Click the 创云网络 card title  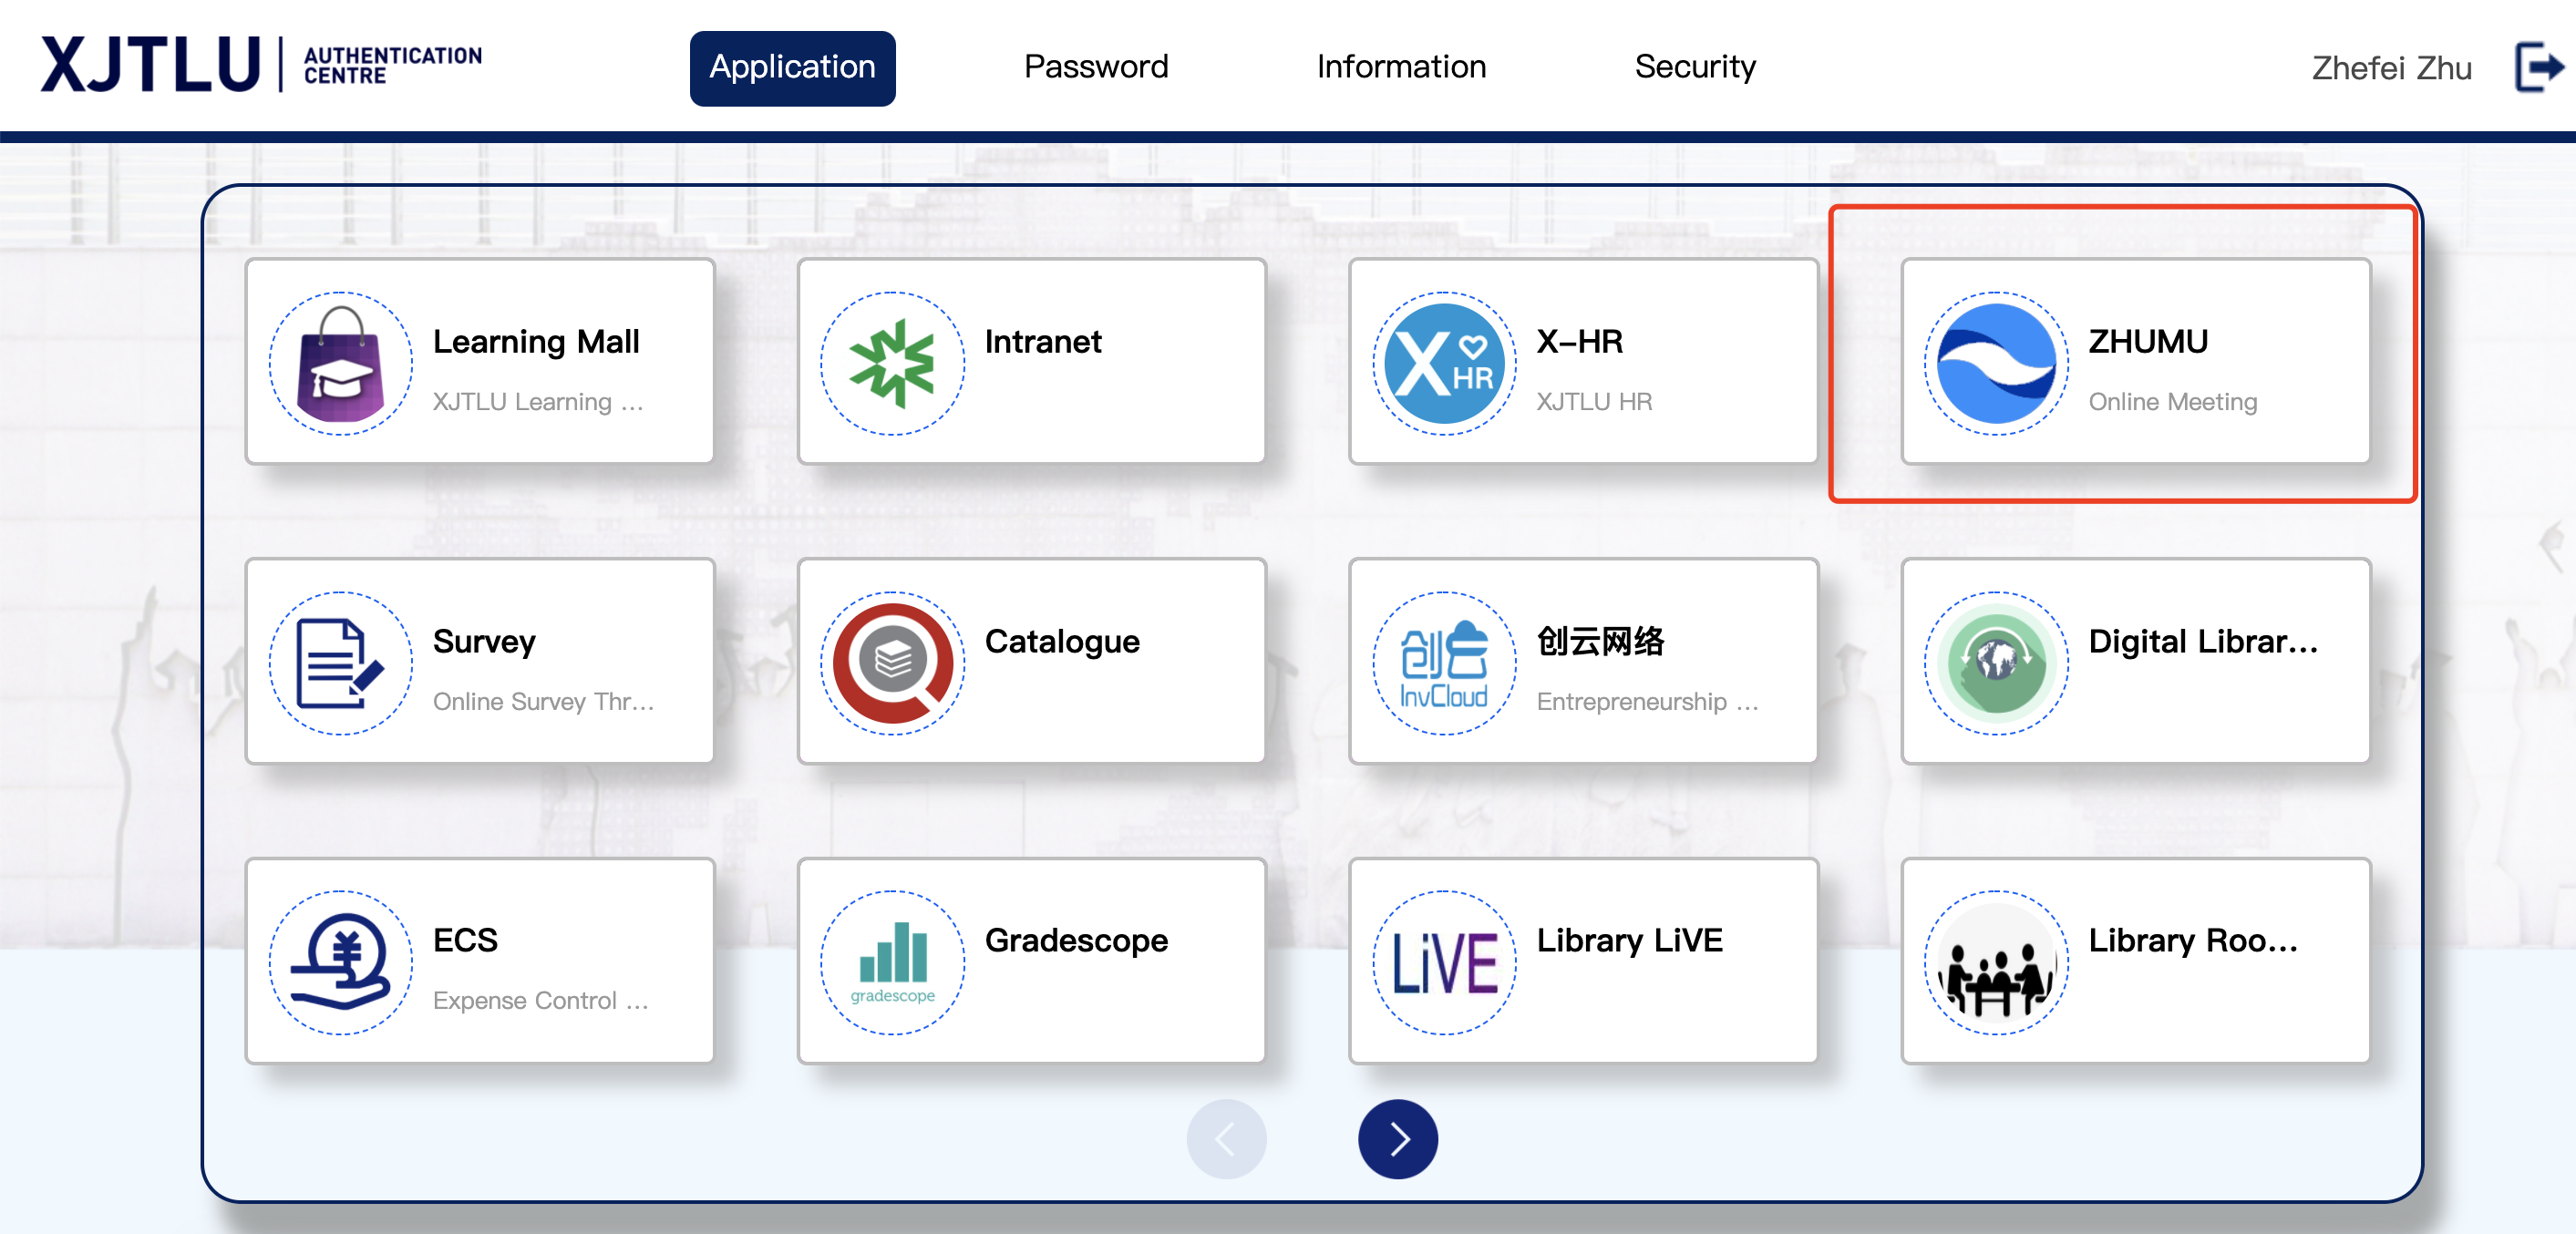pos(1600,641)
